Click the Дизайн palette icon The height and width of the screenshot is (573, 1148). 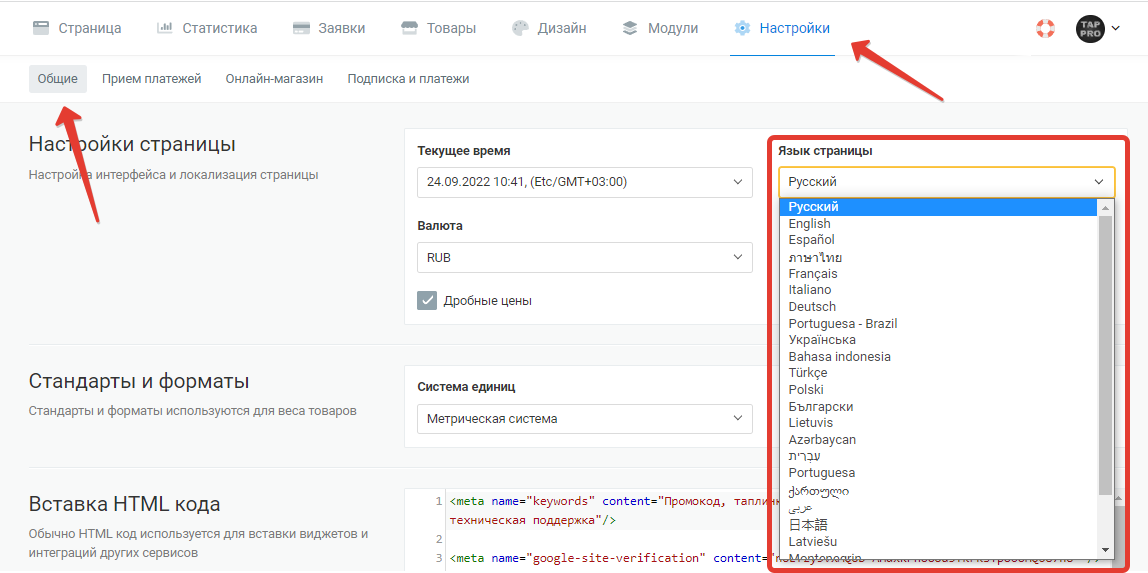520,29
